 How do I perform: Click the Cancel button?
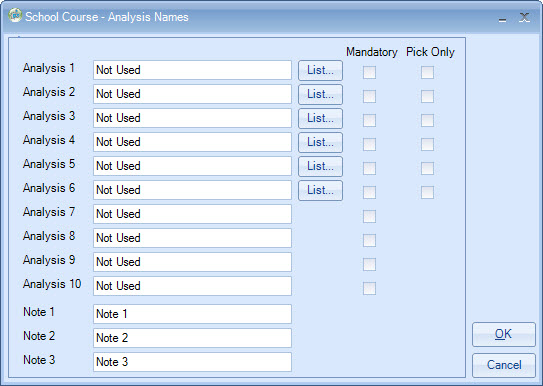[x=504, y=365]
